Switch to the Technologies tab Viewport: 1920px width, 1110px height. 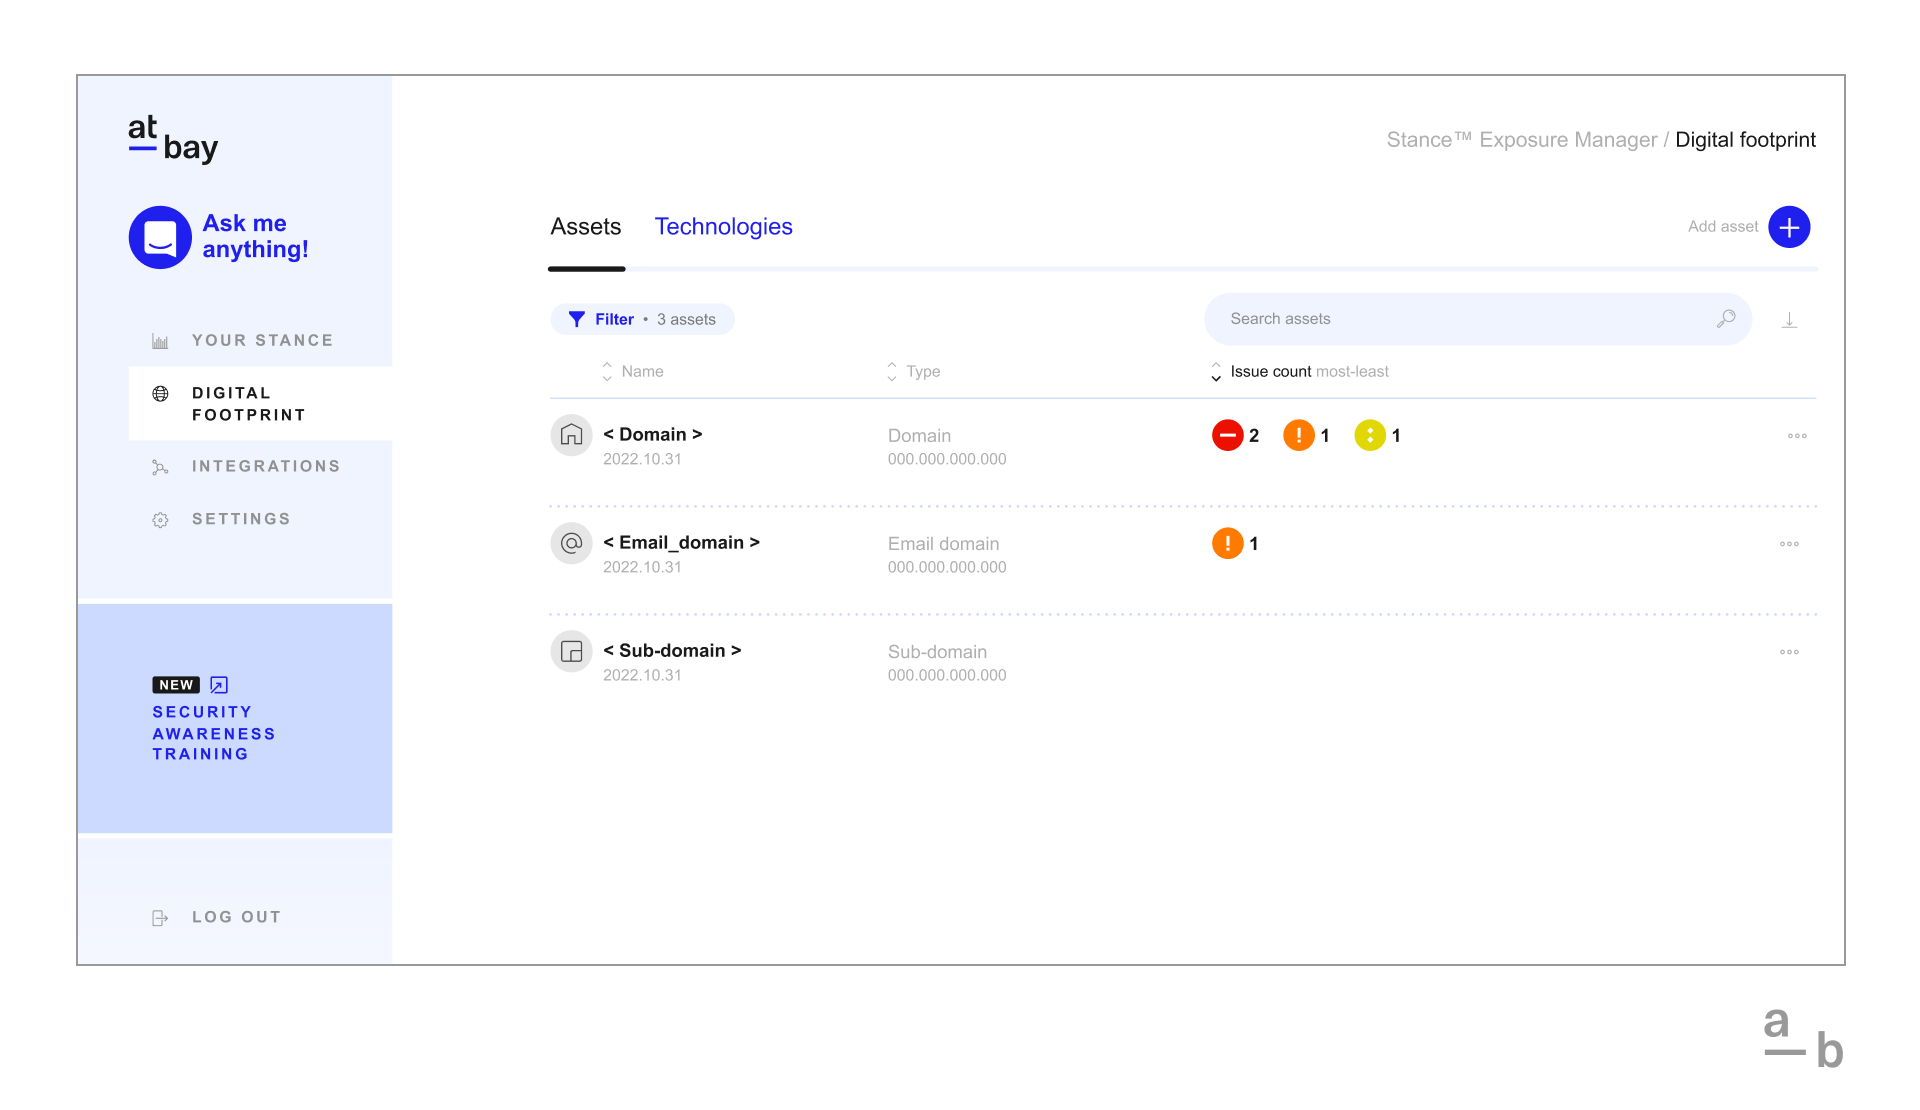coord(723,226)
